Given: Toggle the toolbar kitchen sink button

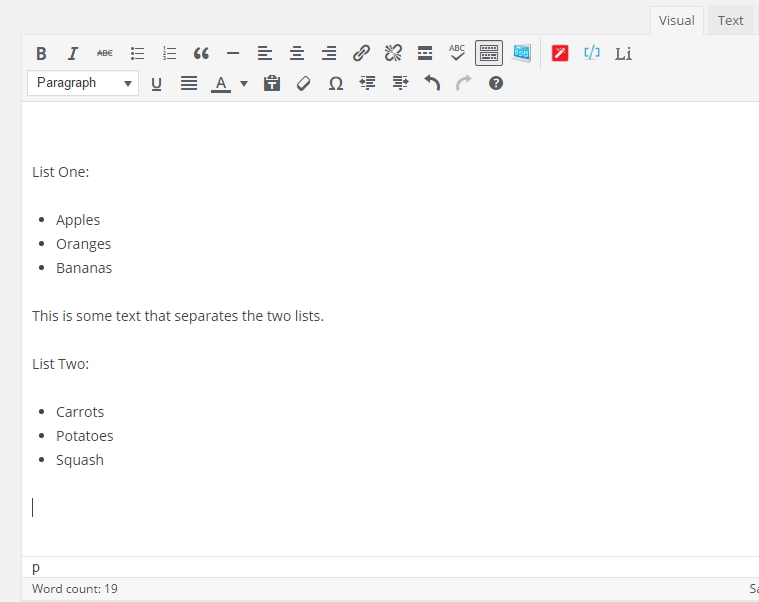Looking at the screenshot, I should 489,53.
